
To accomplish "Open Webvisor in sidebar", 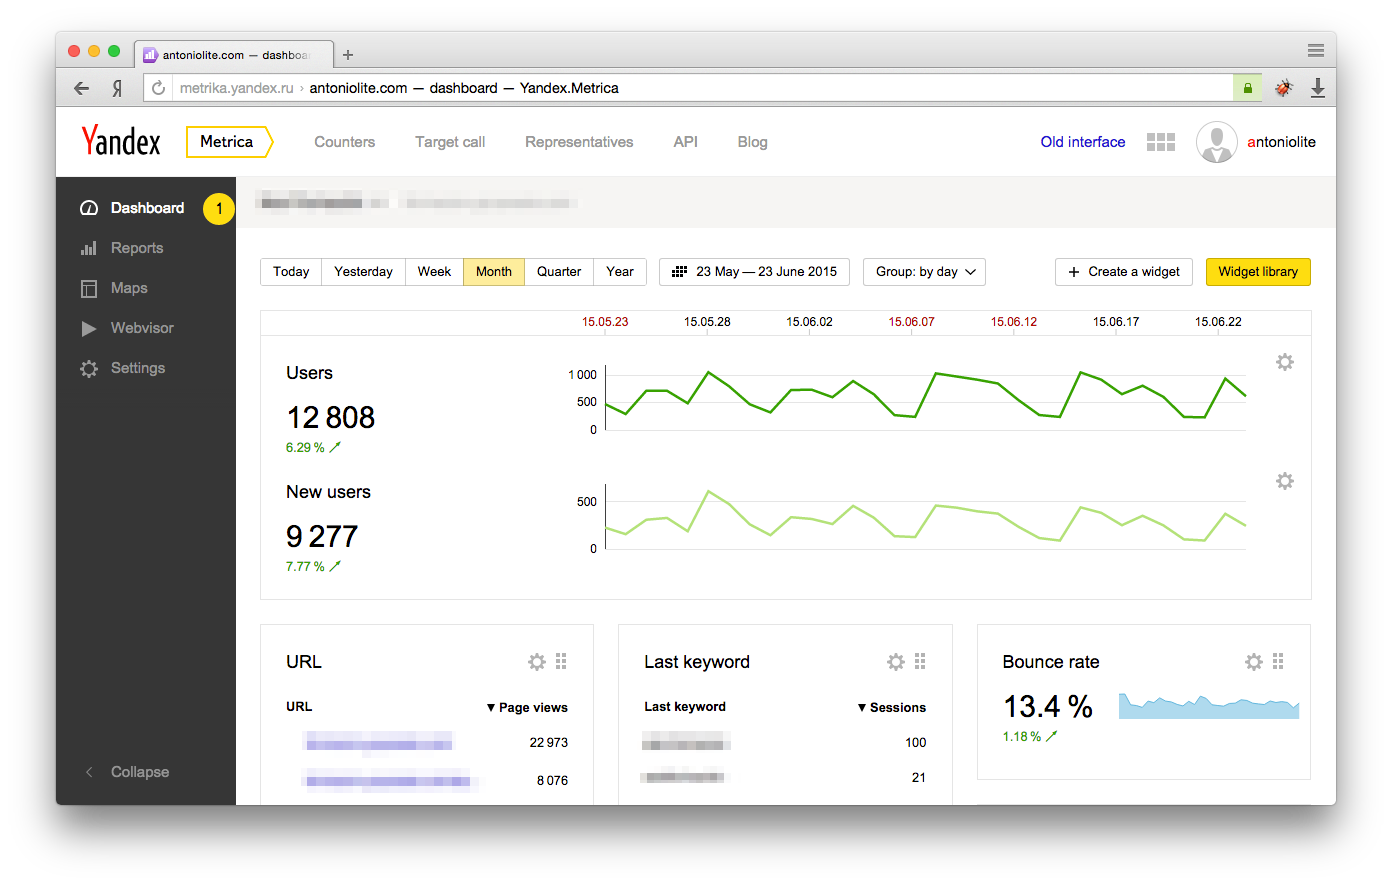I will [x=142, y=328].
